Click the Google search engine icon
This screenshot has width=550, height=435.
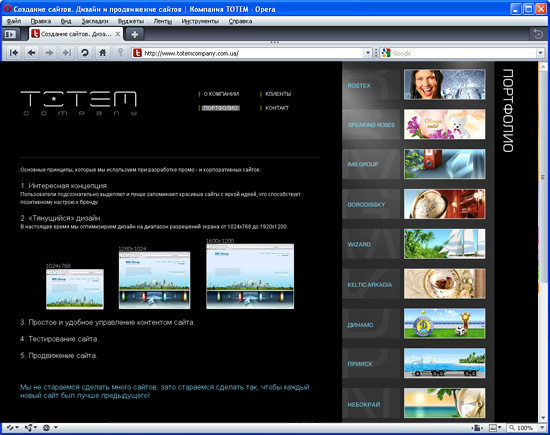385,53
